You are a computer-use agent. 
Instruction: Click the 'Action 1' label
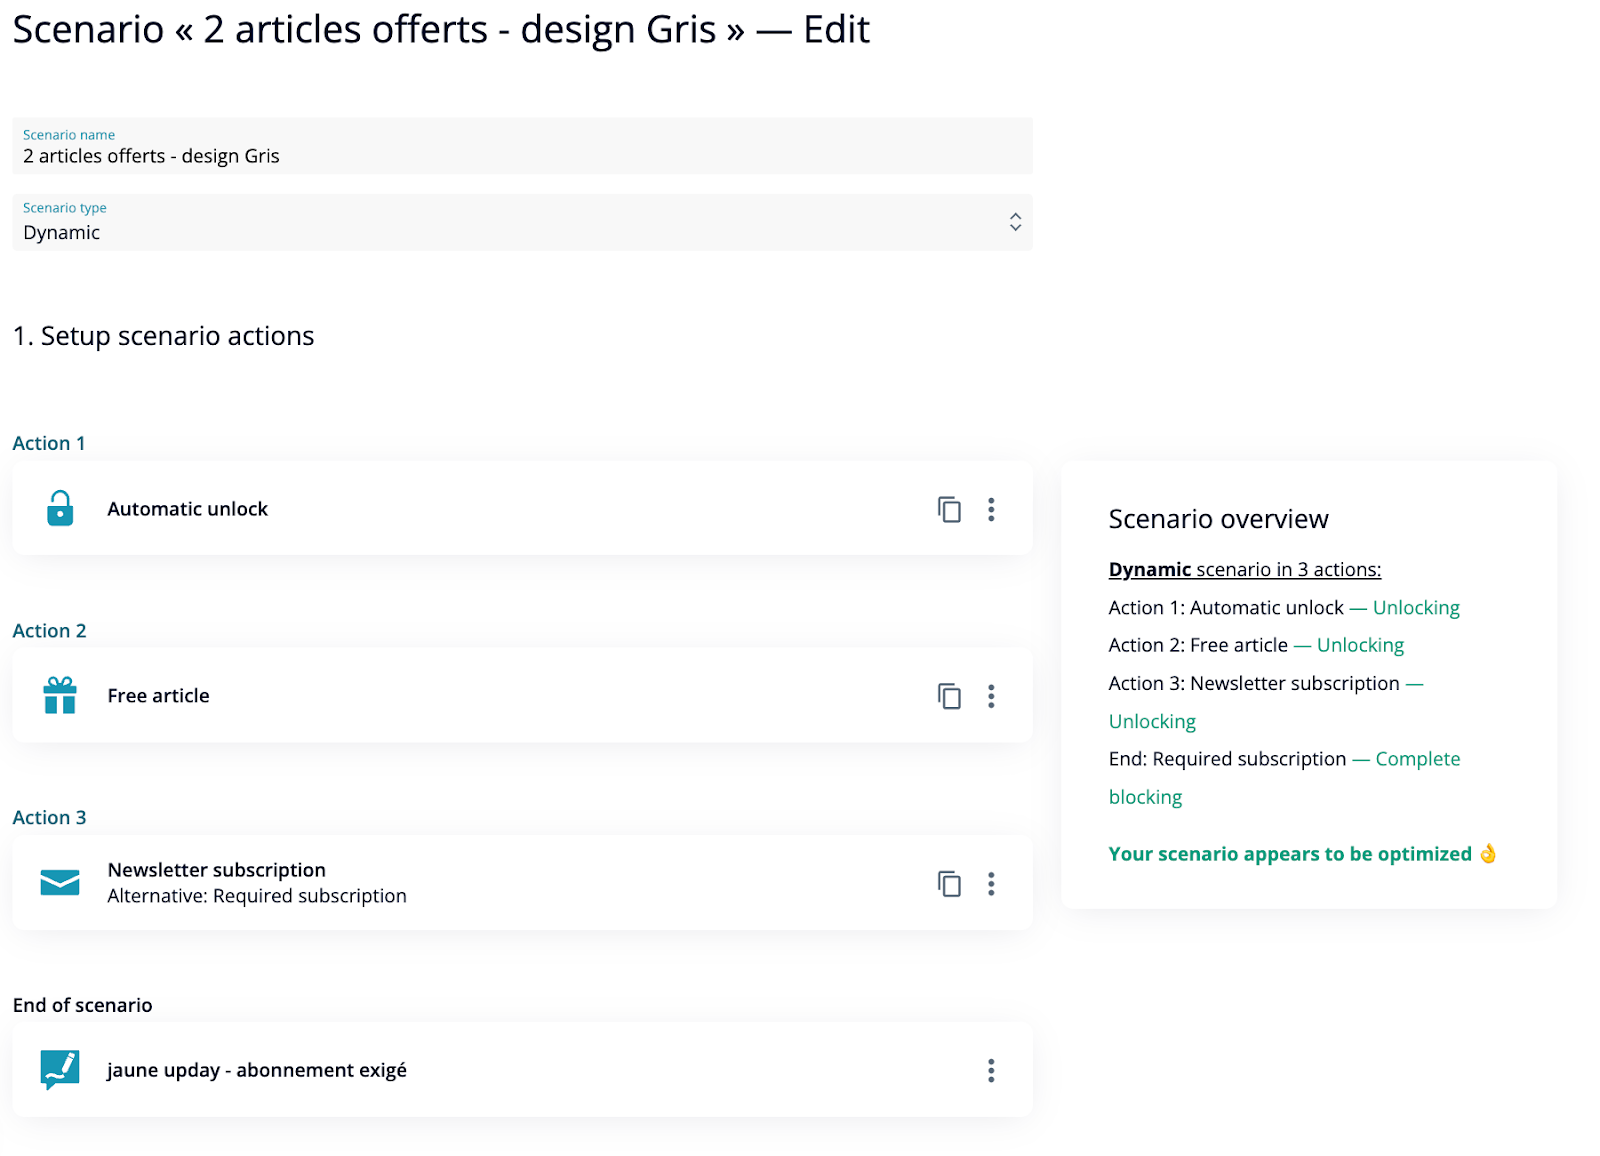(x=49, y=443)
